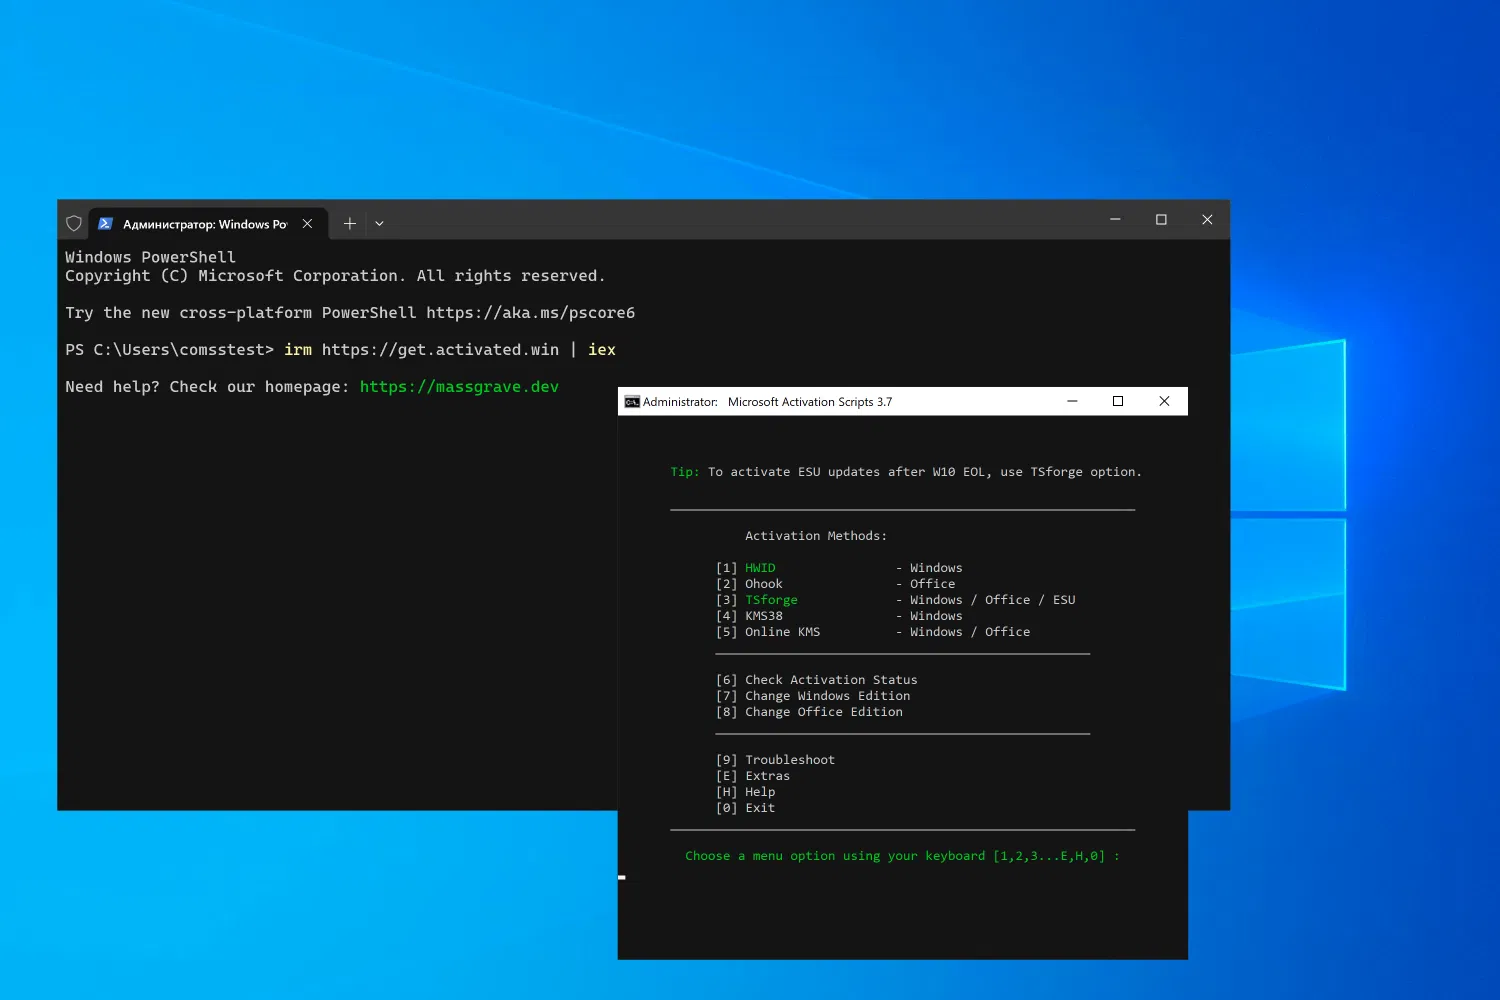Open the https://aka.ms/pscore6 link
Image resolution: width=1500 pixels, height=1000 pixels.
[x=531, y=313]
